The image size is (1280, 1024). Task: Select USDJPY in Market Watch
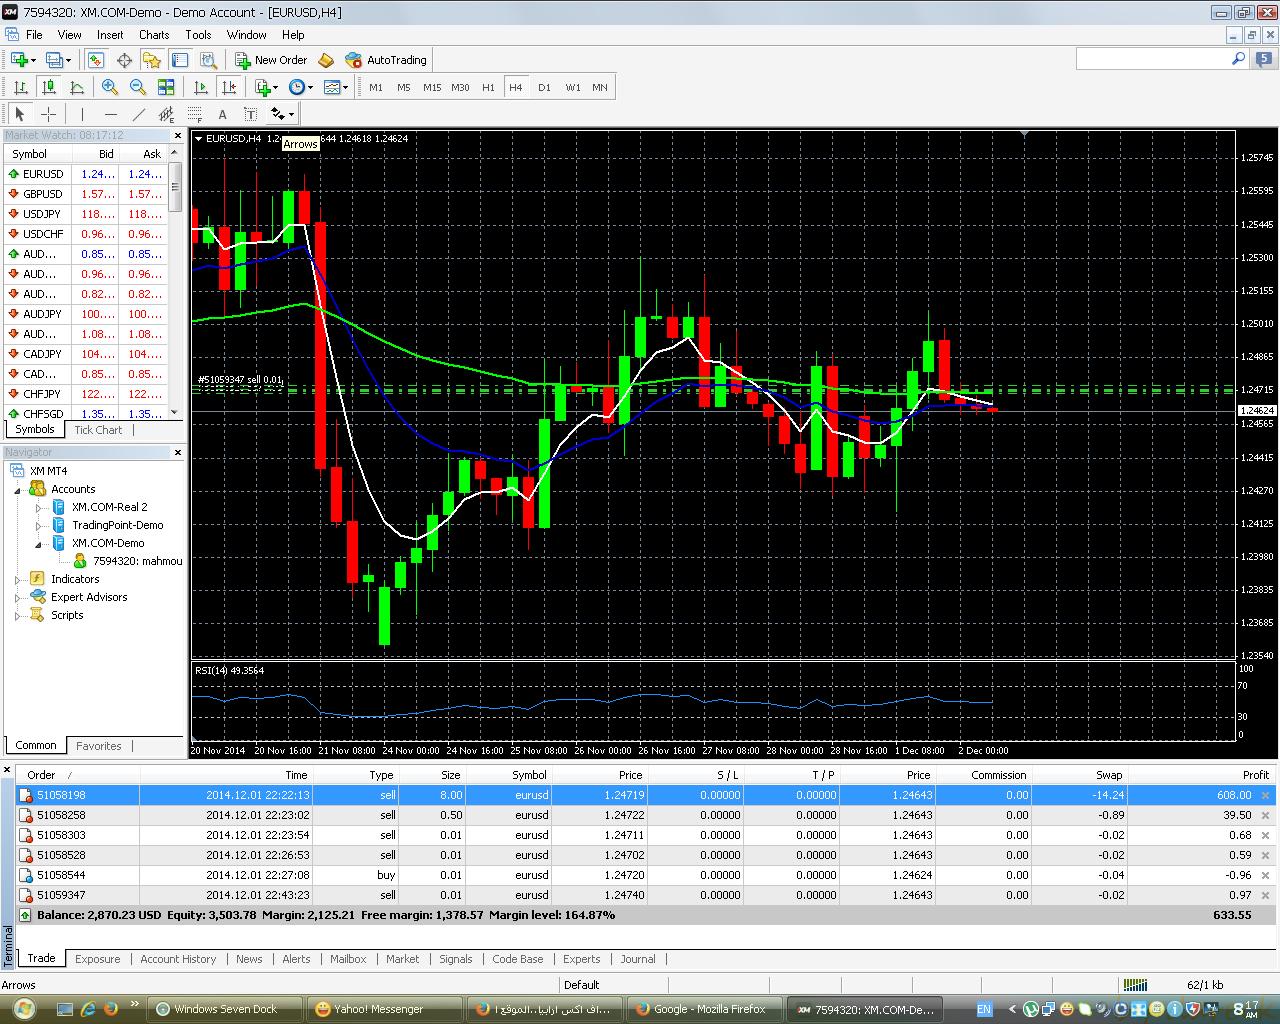click(x=85, y=214)
